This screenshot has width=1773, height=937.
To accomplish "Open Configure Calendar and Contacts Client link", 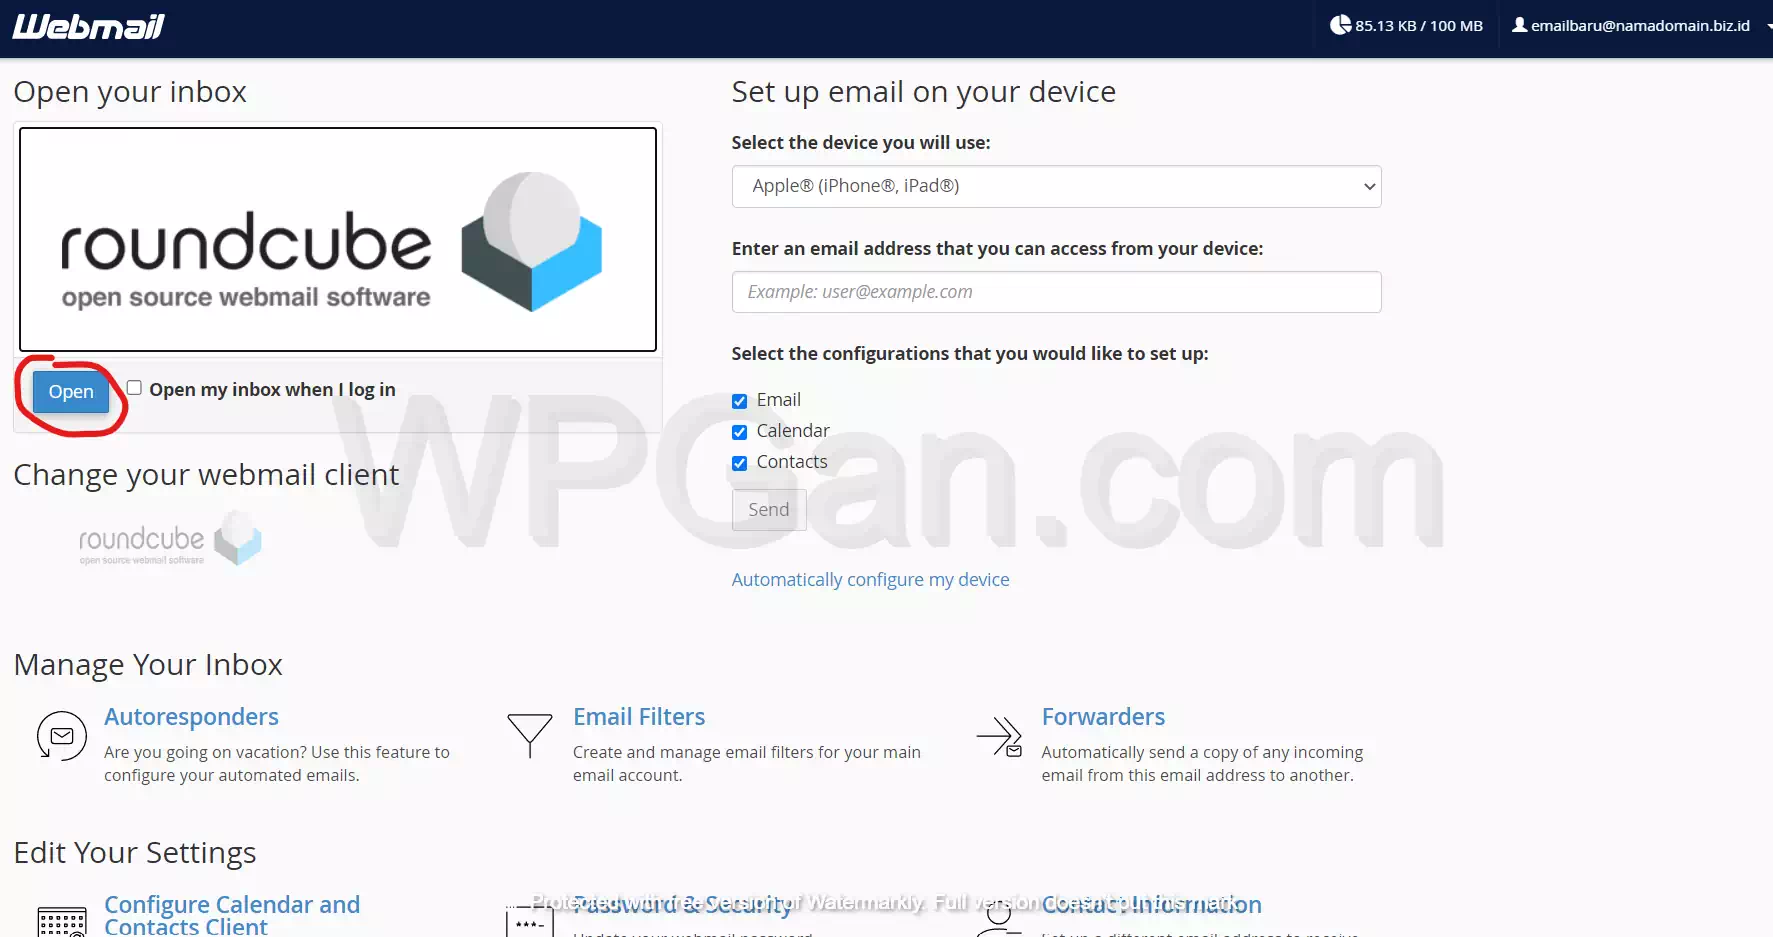I will point(232,915).
